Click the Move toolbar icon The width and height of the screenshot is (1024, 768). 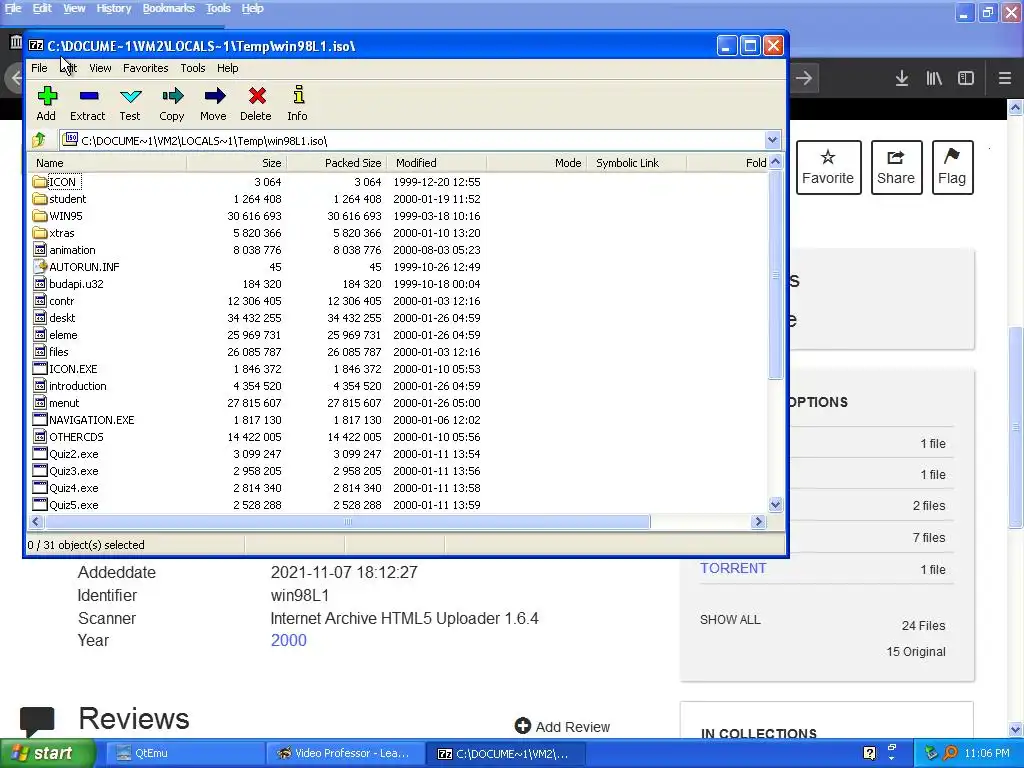tap(214, 97)
